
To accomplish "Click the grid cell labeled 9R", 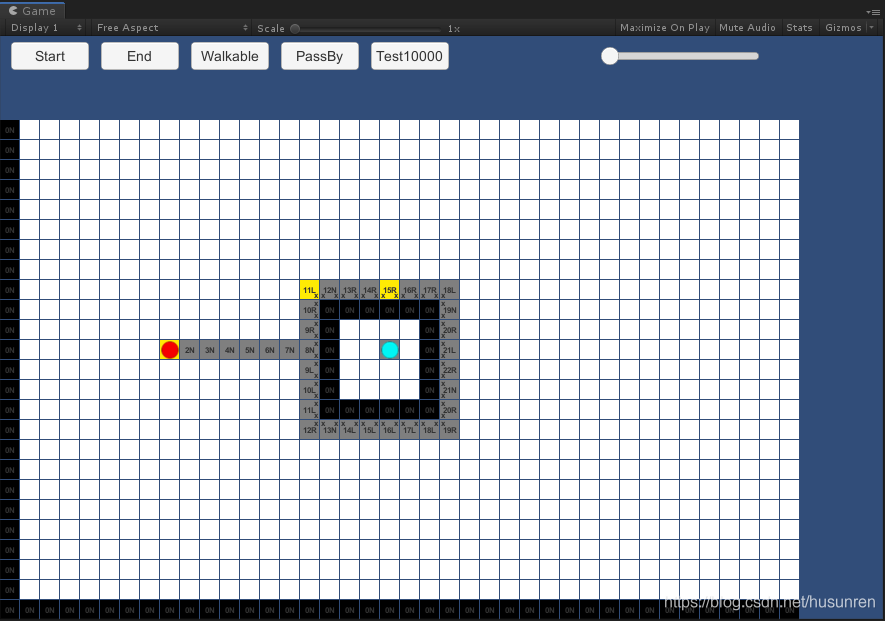I will click(310, 330).
